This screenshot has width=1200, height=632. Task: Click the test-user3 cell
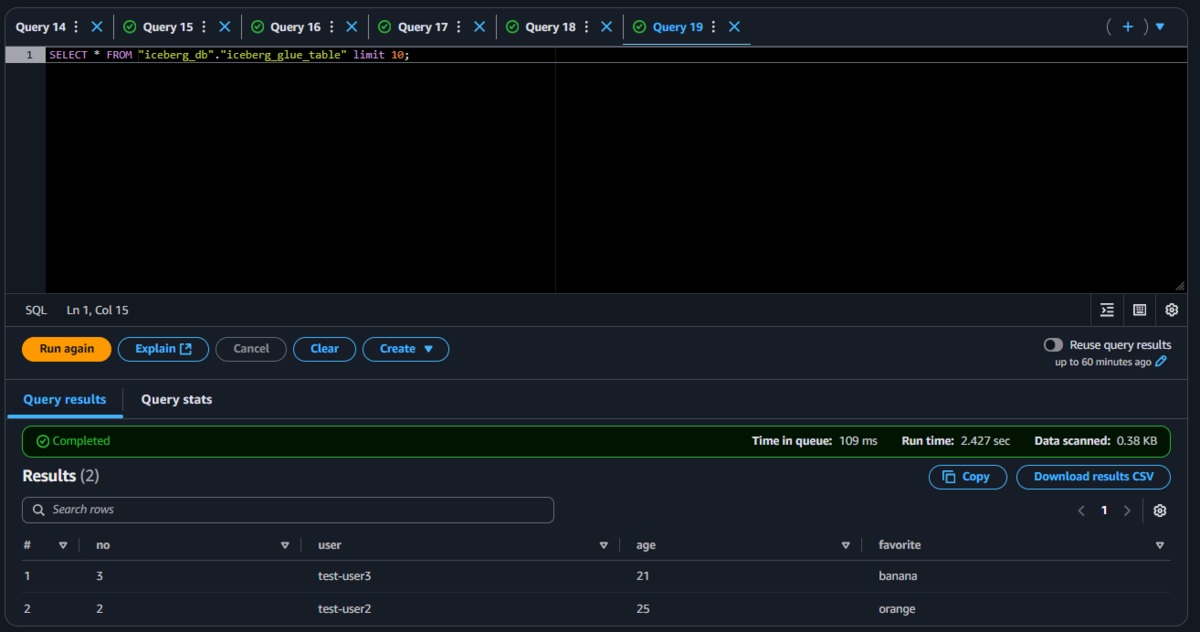344,576
